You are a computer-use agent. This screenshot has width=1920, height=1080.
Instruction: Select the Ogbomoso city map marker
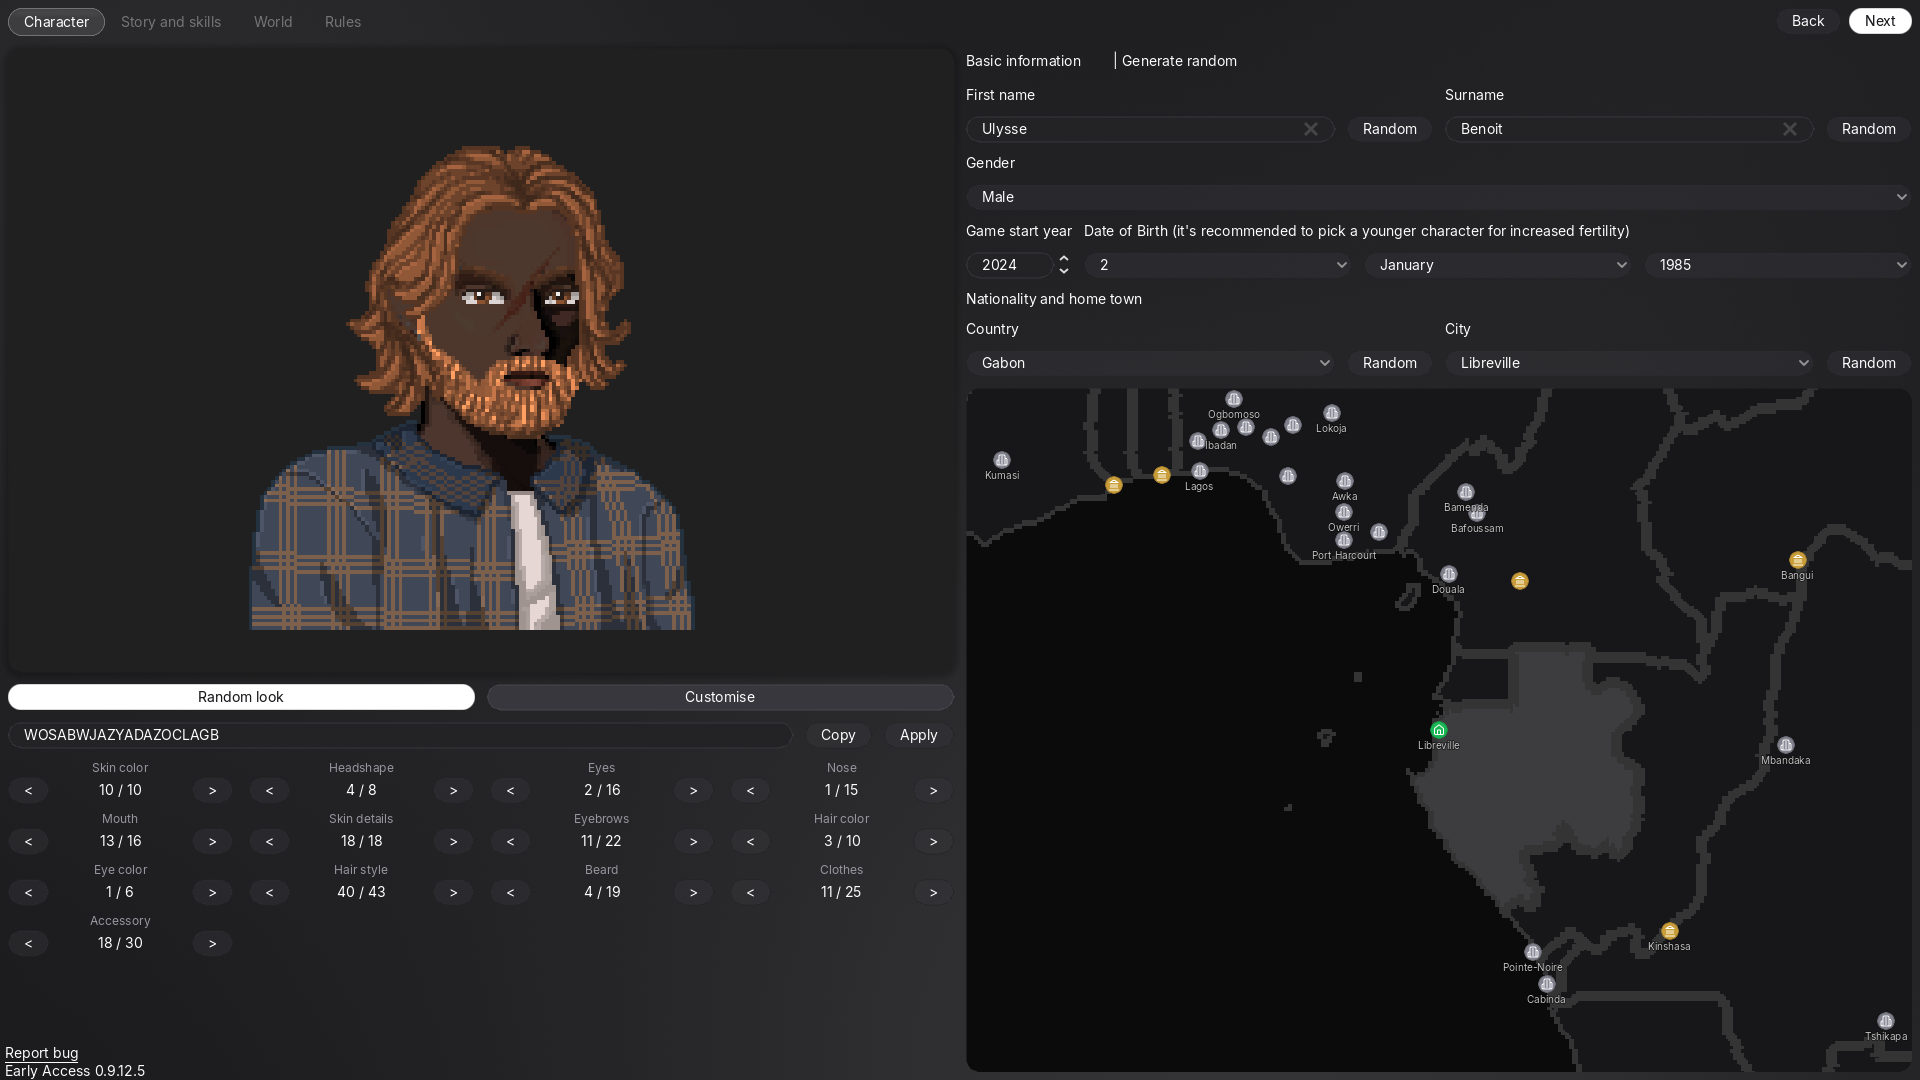(1233, 399)
